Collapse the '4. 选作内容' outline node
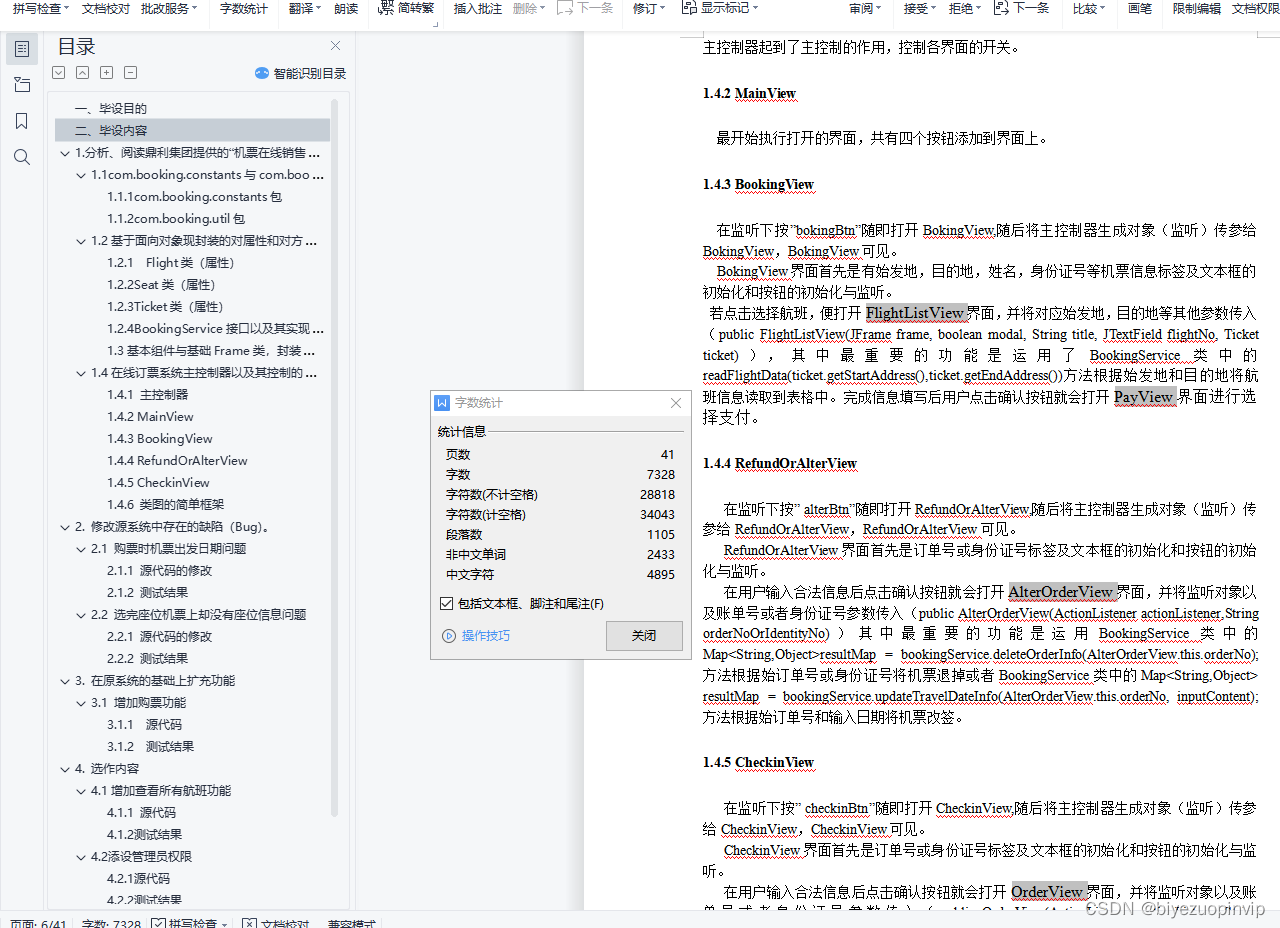 (65, 769)
